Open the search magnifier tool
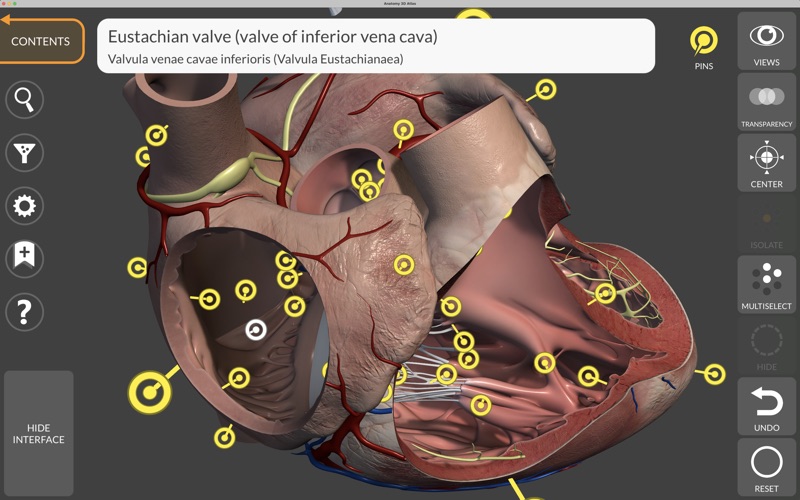Viewport: 800px width, 500px height. pyautogui.click(x=24, y=99)
